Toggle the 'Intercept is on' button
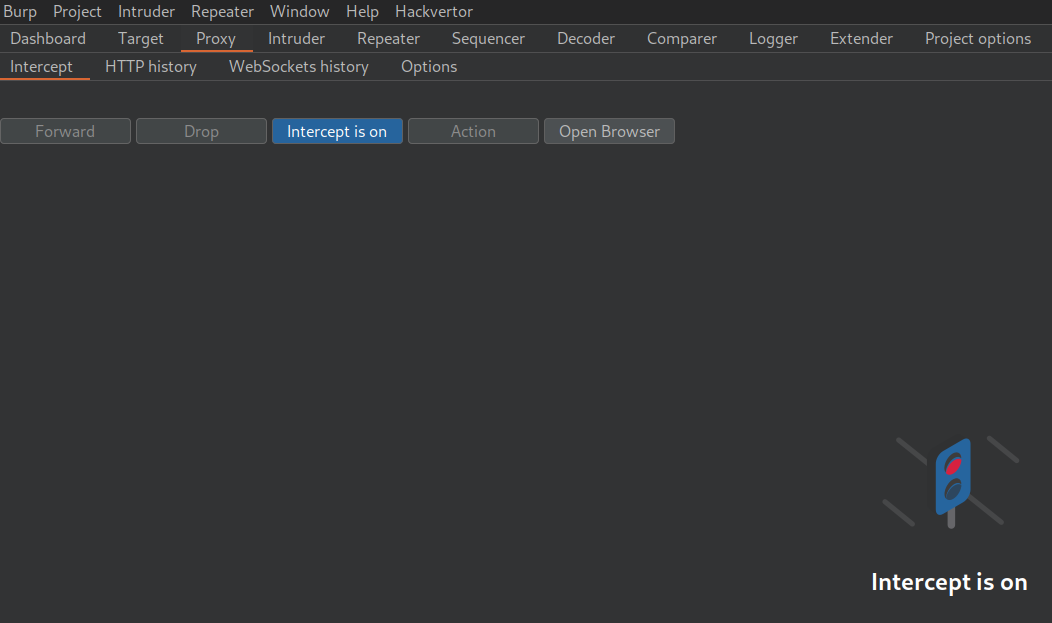This screenshot has height=623, width=1052. click(x=337, y=131)
